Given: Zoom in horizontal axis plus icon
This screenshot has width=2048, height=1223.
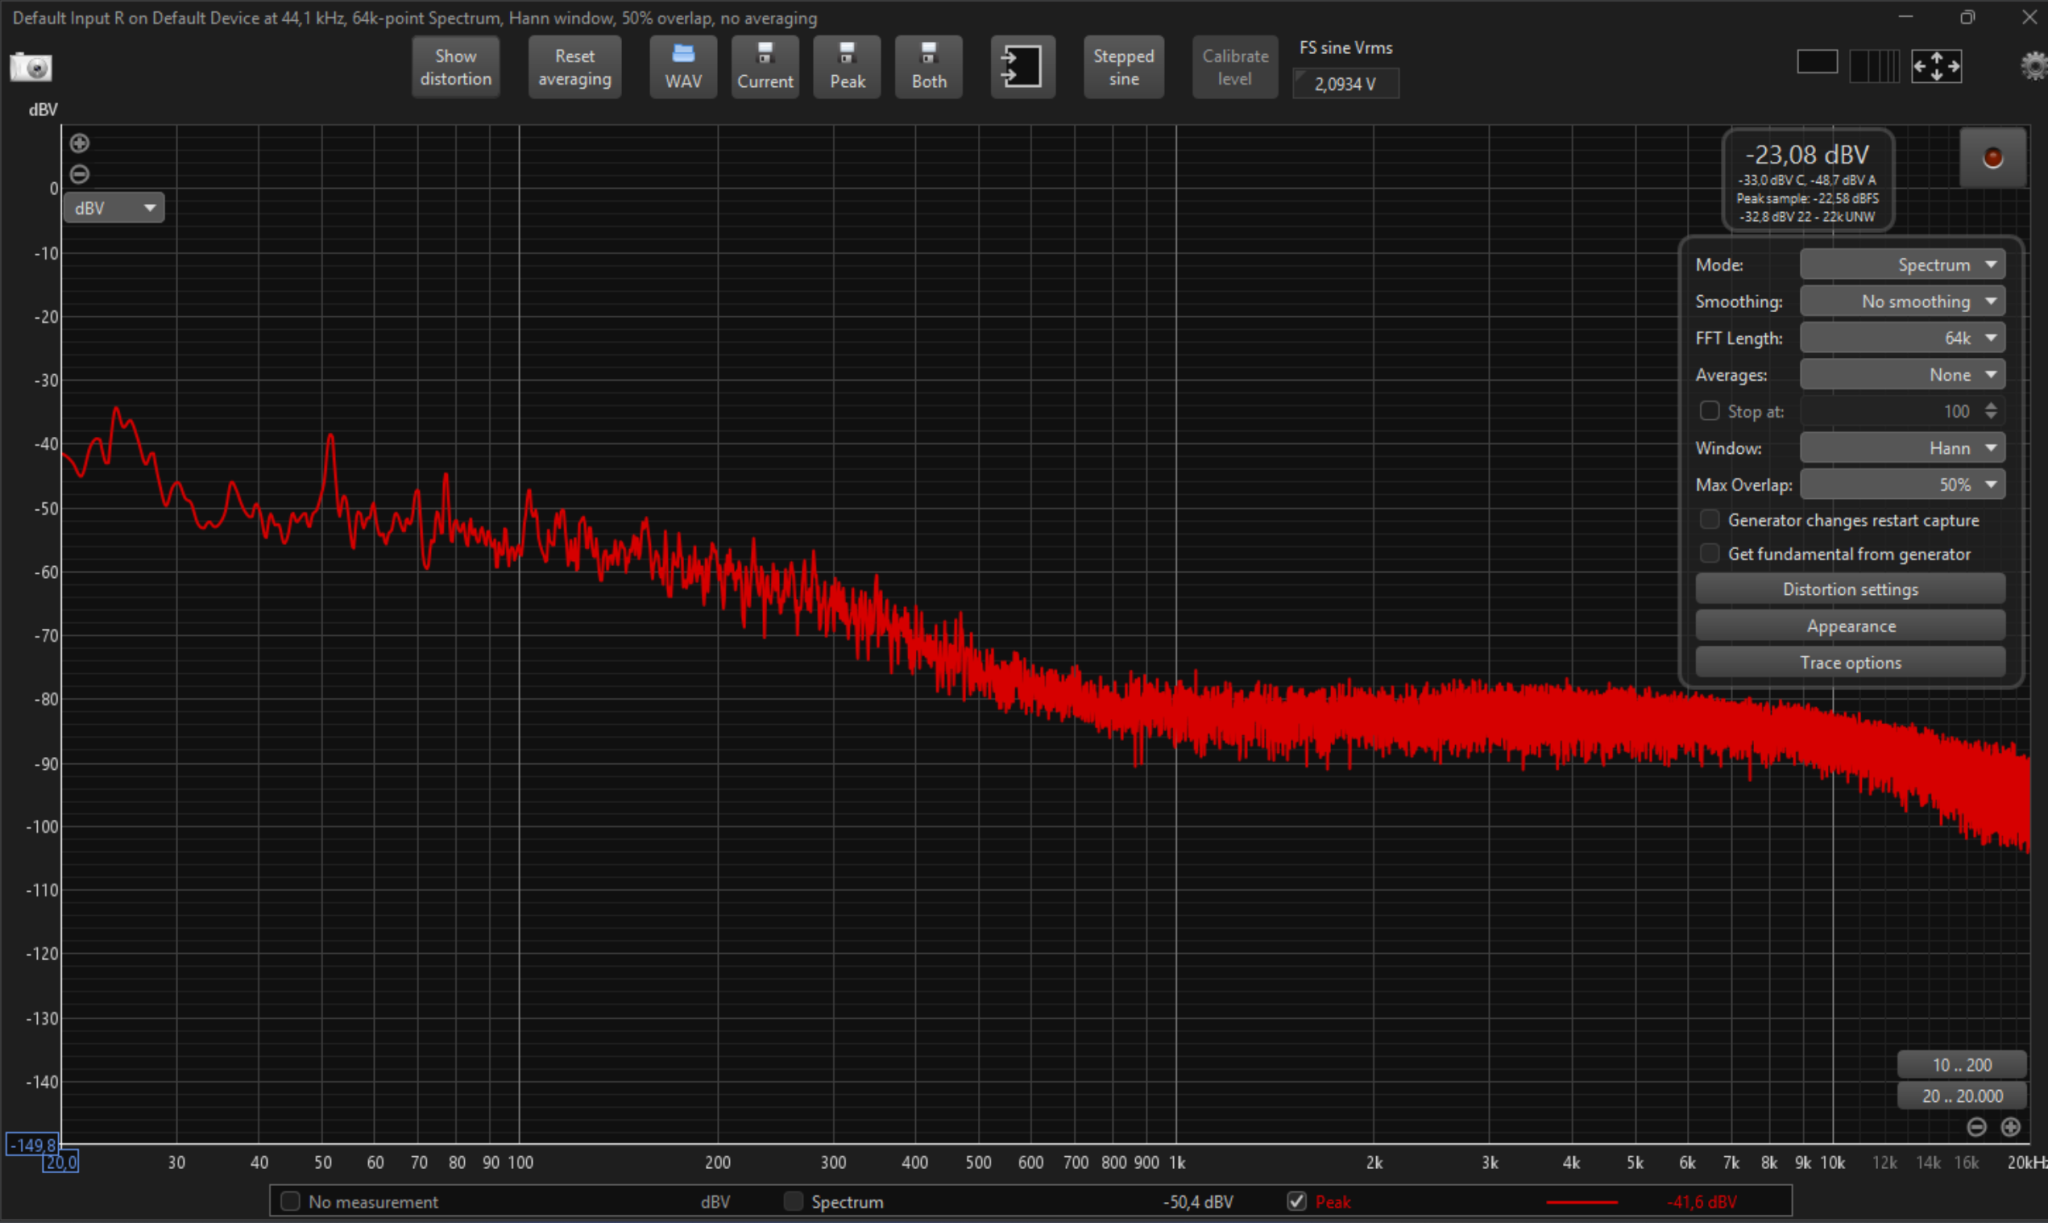Looking at the screenshot, I should (x=2010, y=1127).
